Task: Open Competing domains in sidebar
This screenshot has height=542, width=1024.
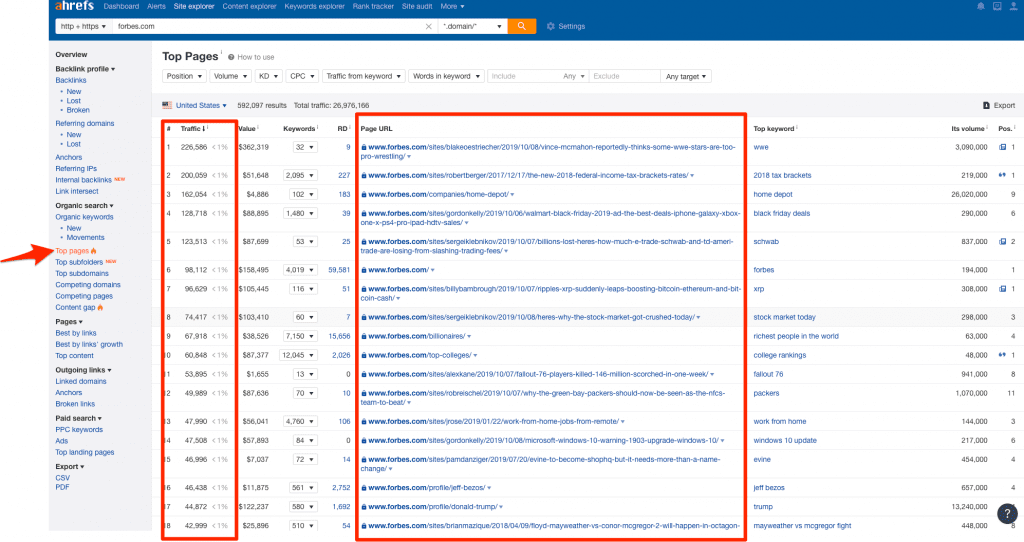Action: [88, 285]
